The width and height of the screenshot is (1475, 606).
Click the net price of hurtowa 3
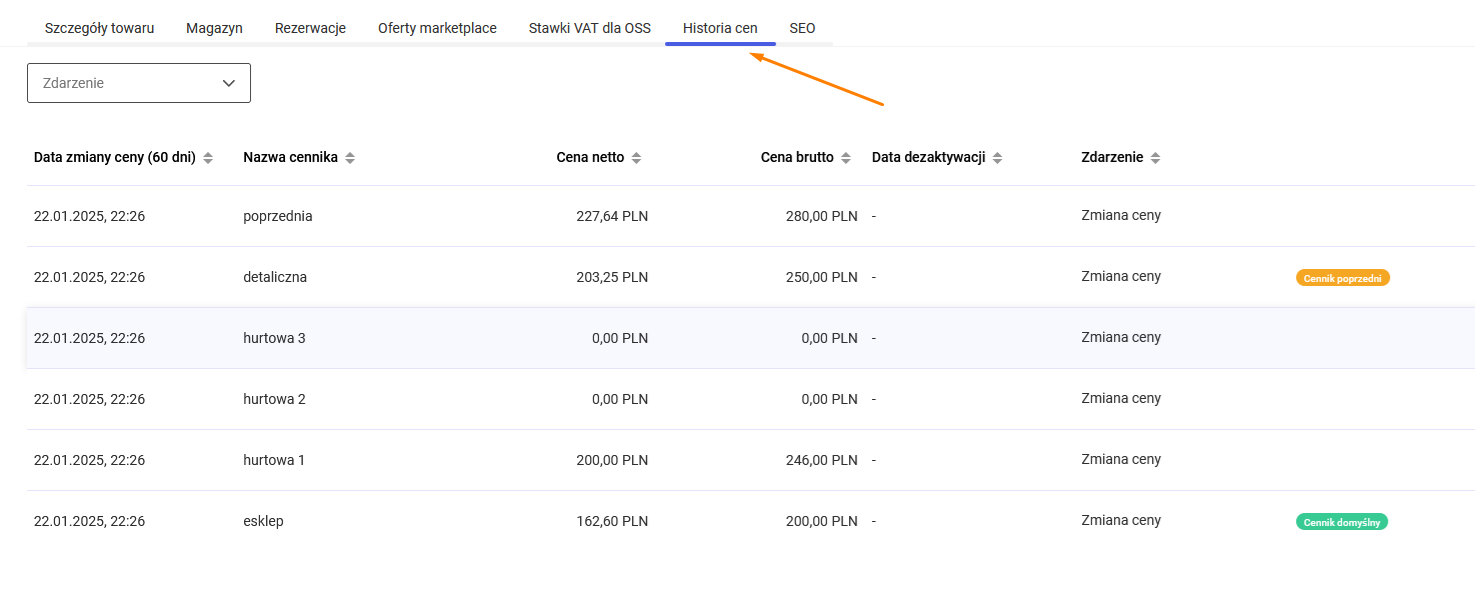click(x=620, y=338)
